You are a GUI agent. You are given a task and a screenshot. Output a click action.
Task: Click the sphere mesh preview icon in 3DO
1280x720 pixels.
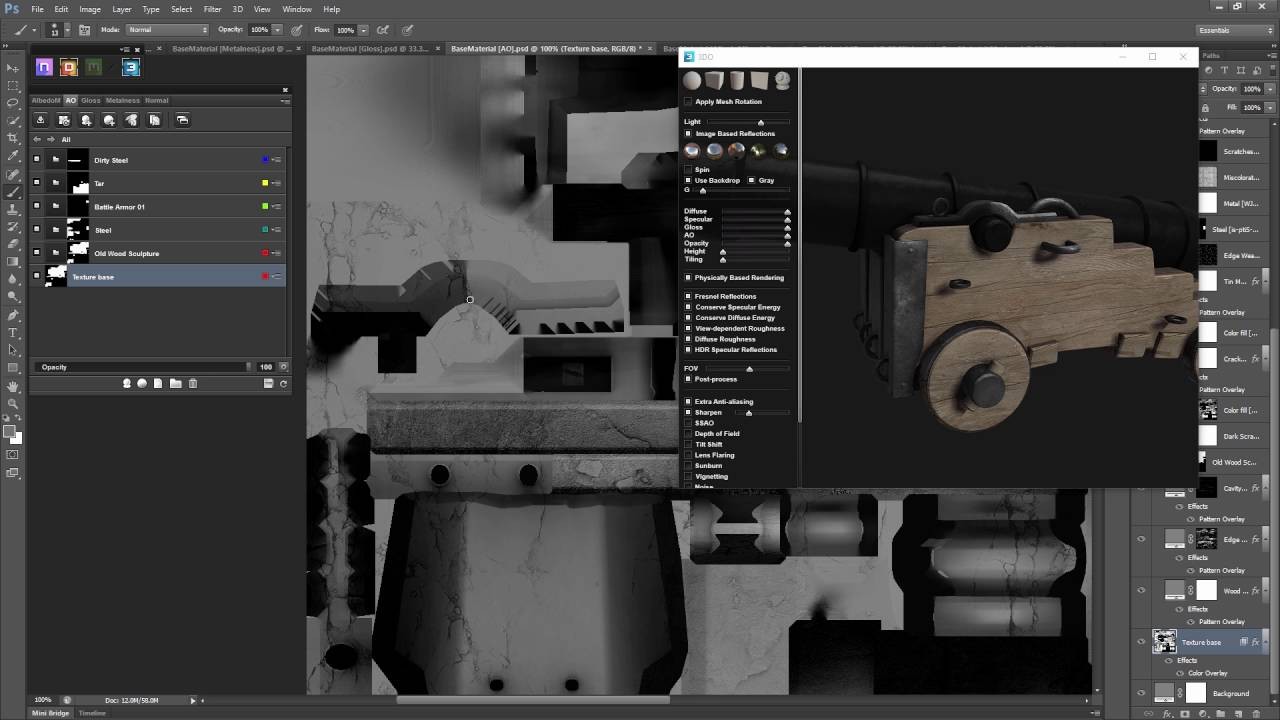(692, 81)
